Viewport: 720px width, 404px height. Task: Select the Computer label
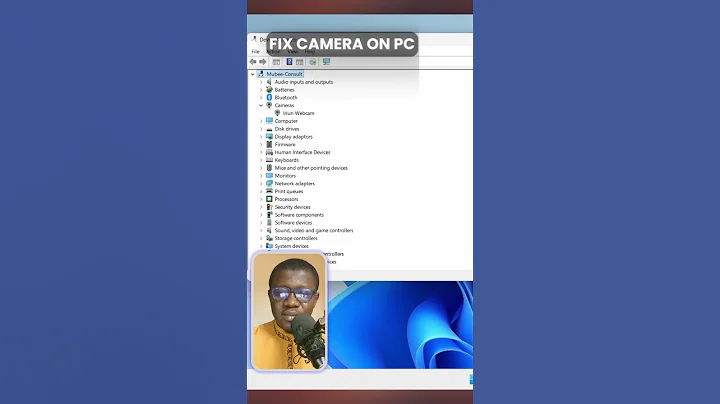286,121
